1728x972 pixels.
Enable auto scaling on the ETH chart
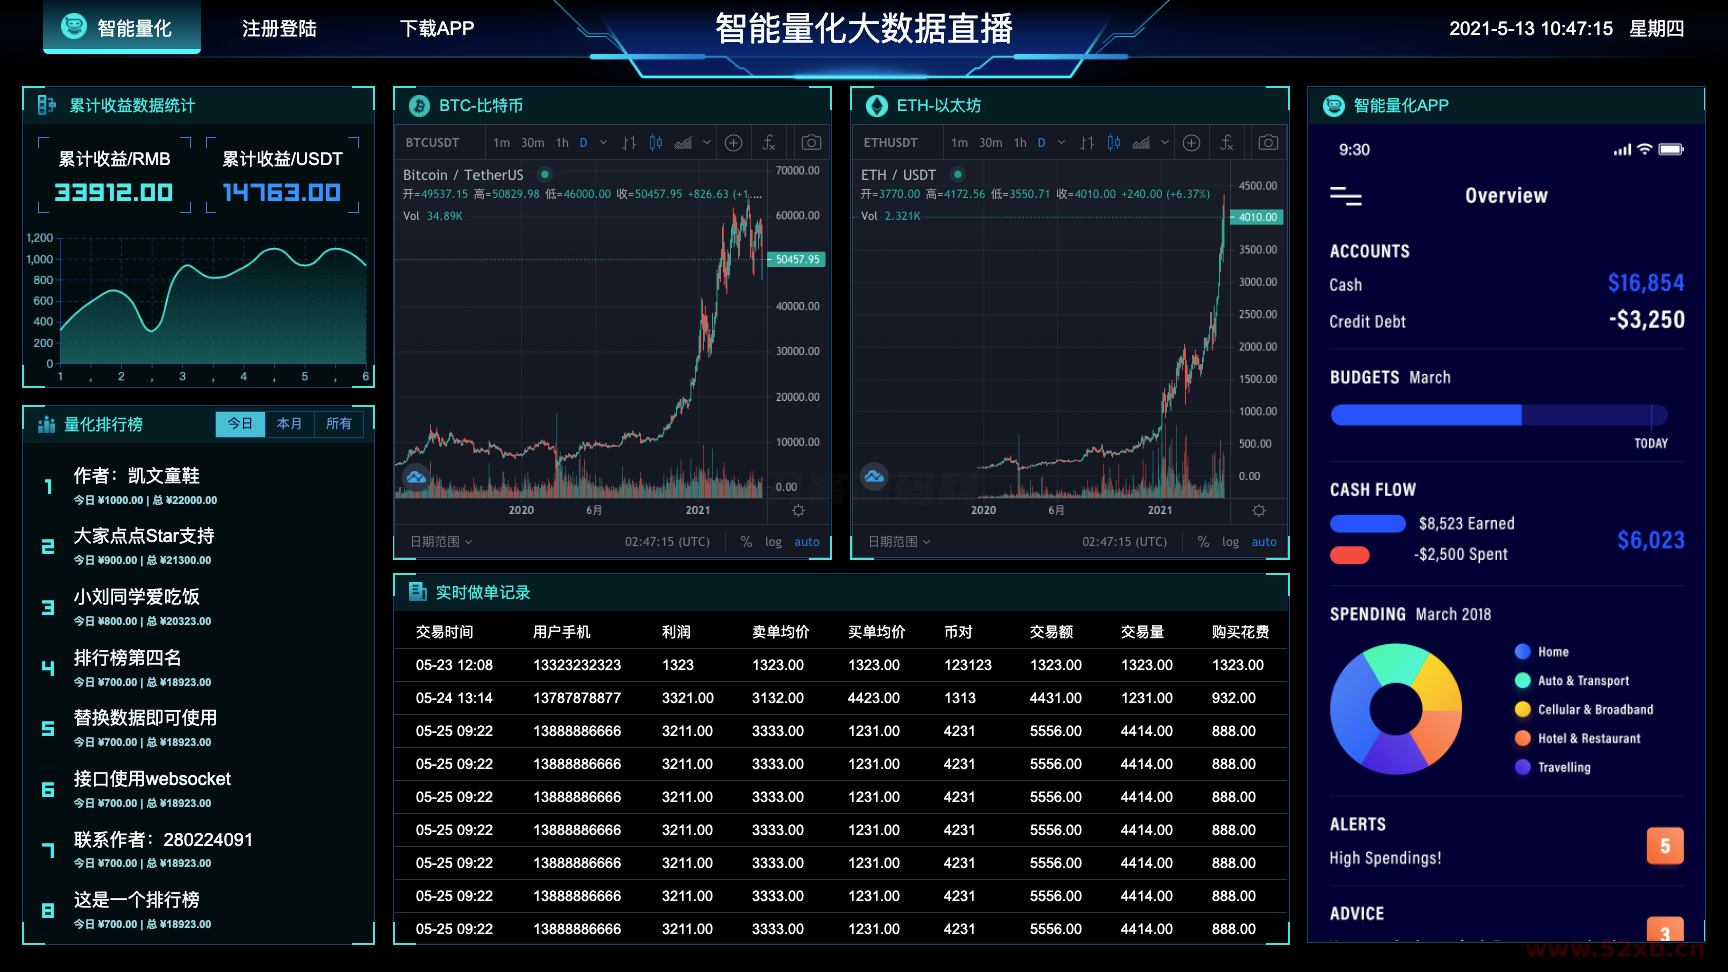tap(1264, 541)
